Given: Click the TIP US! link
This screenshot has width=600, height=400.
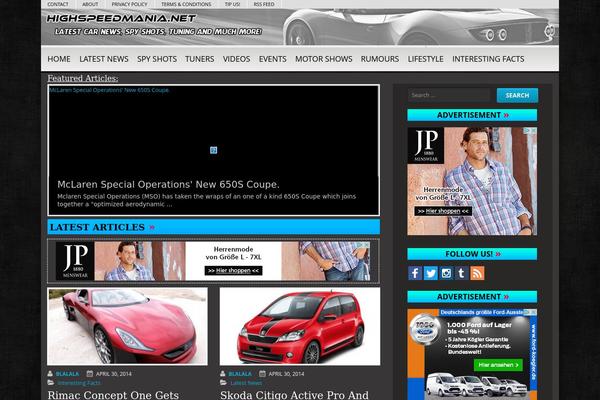Looking at the screenshot, I should pyautogui.click(x=232, y=4).
